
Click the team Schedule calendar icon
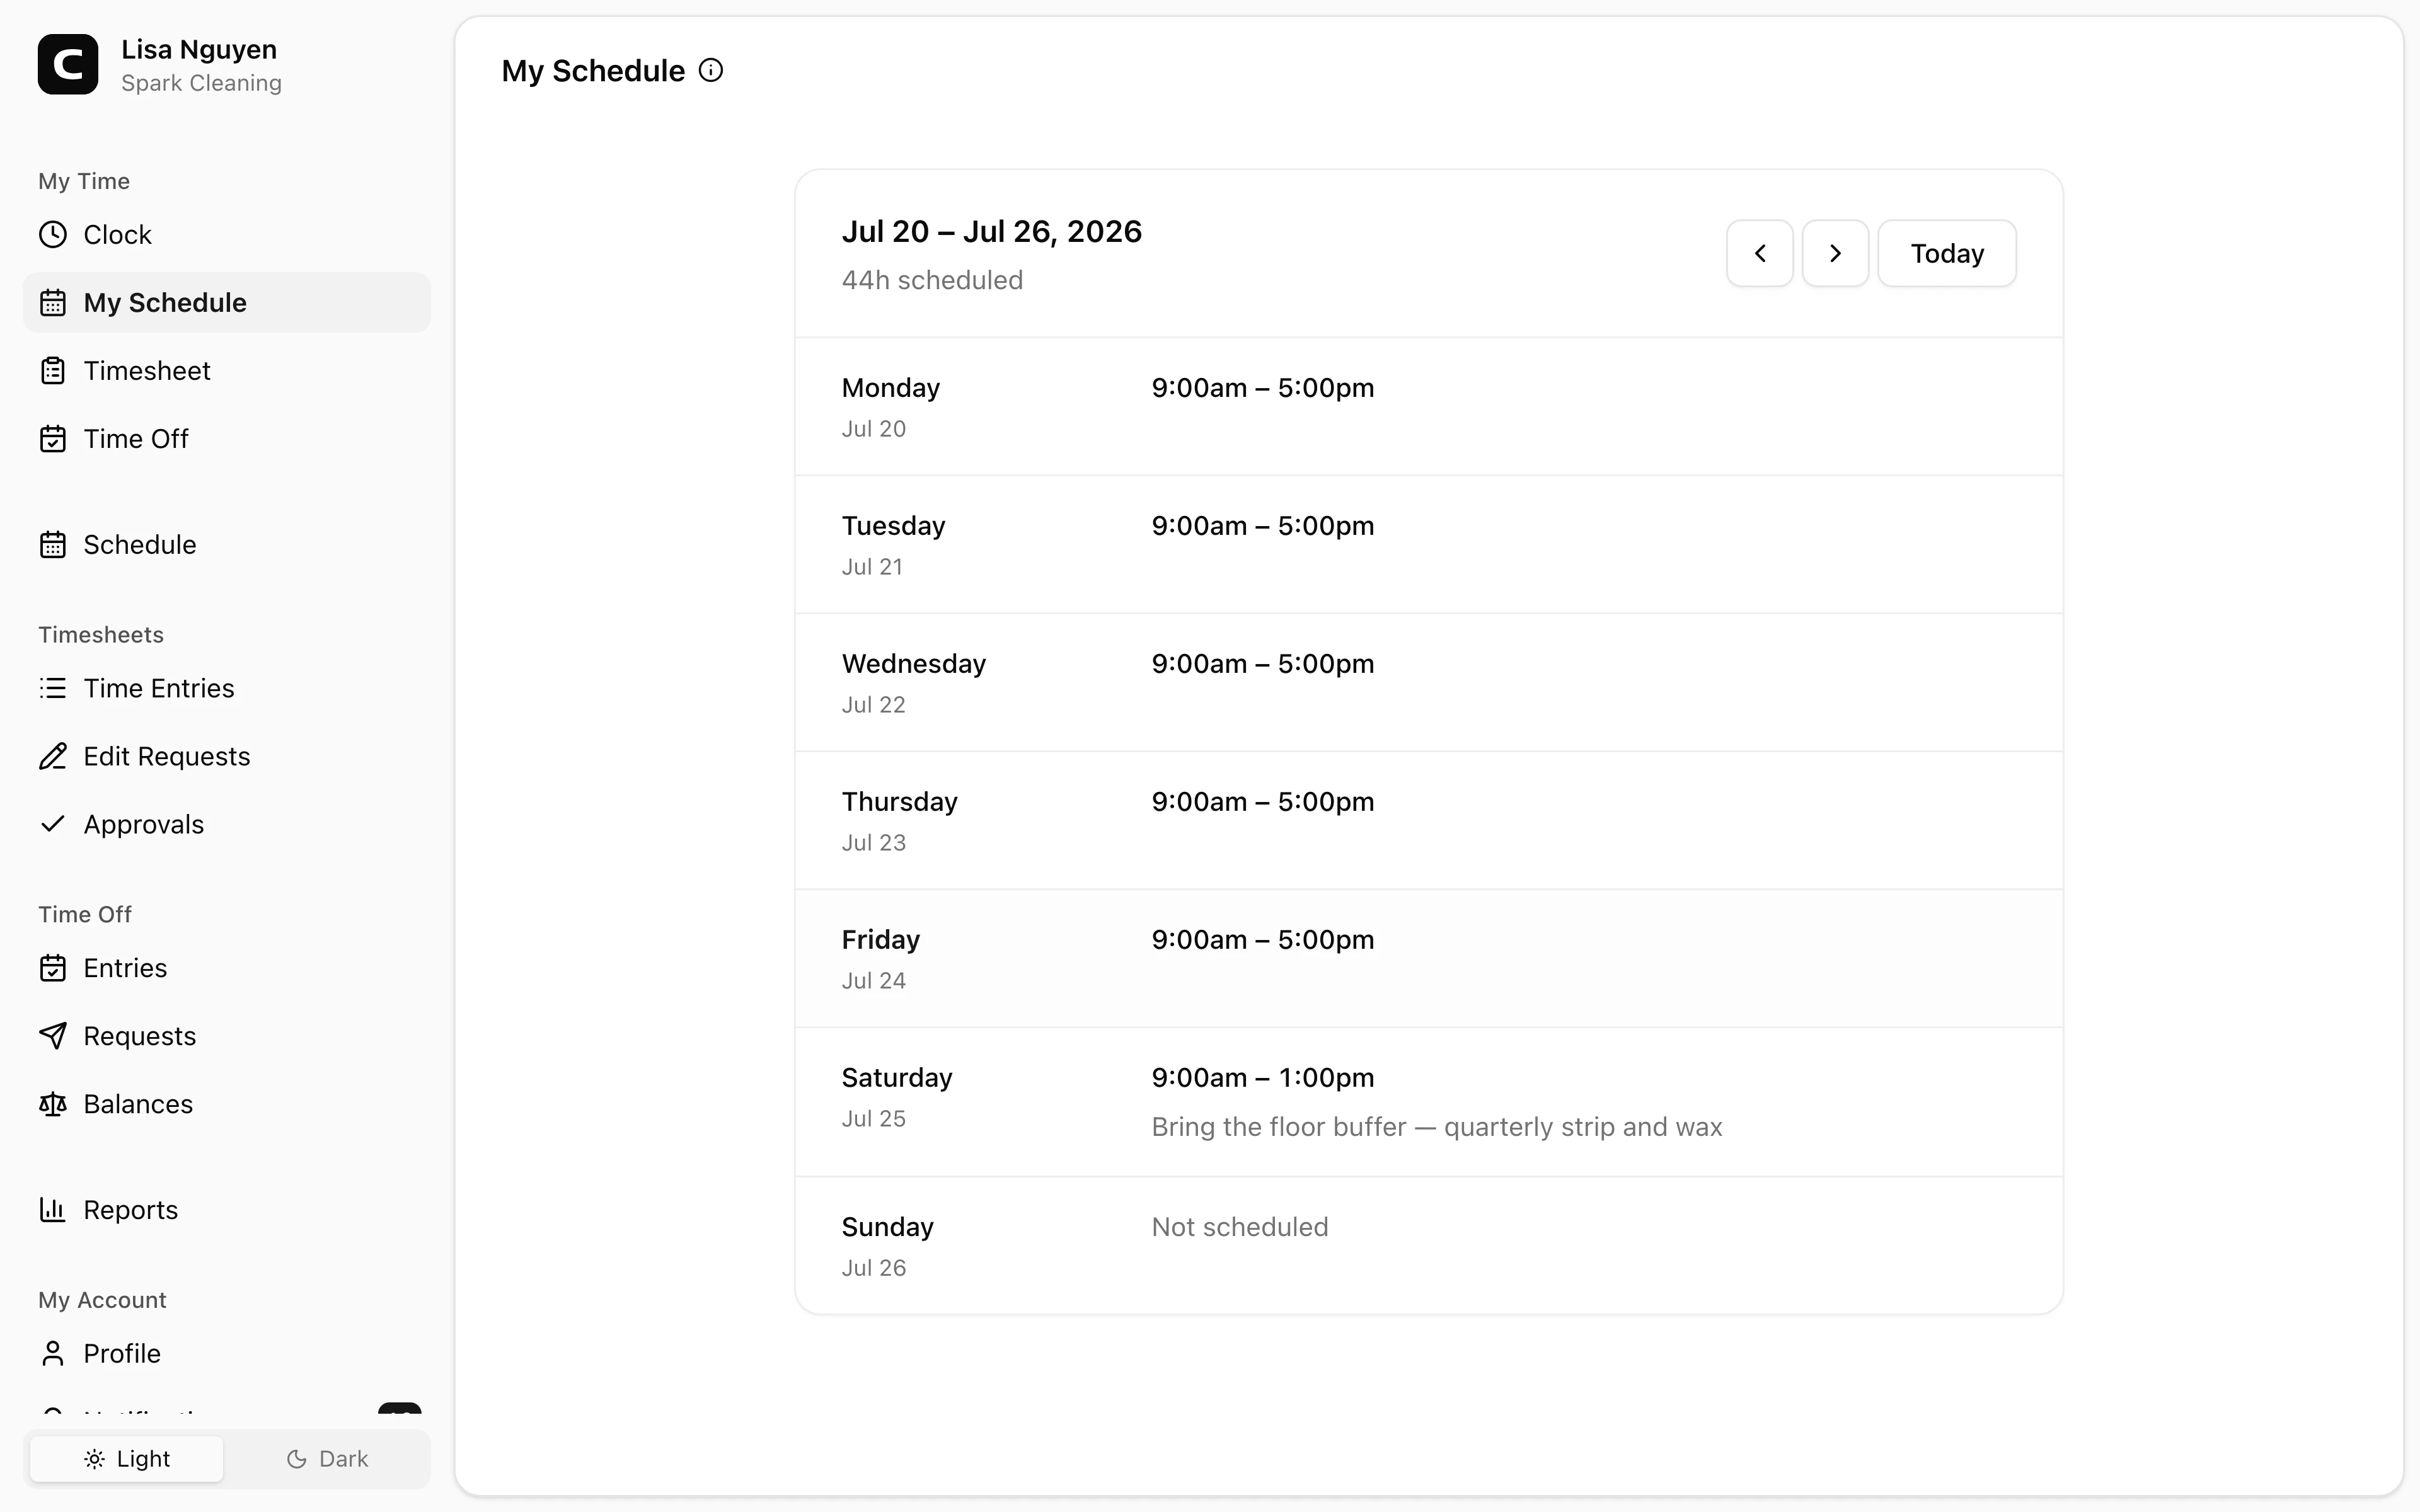click(53, 545)
